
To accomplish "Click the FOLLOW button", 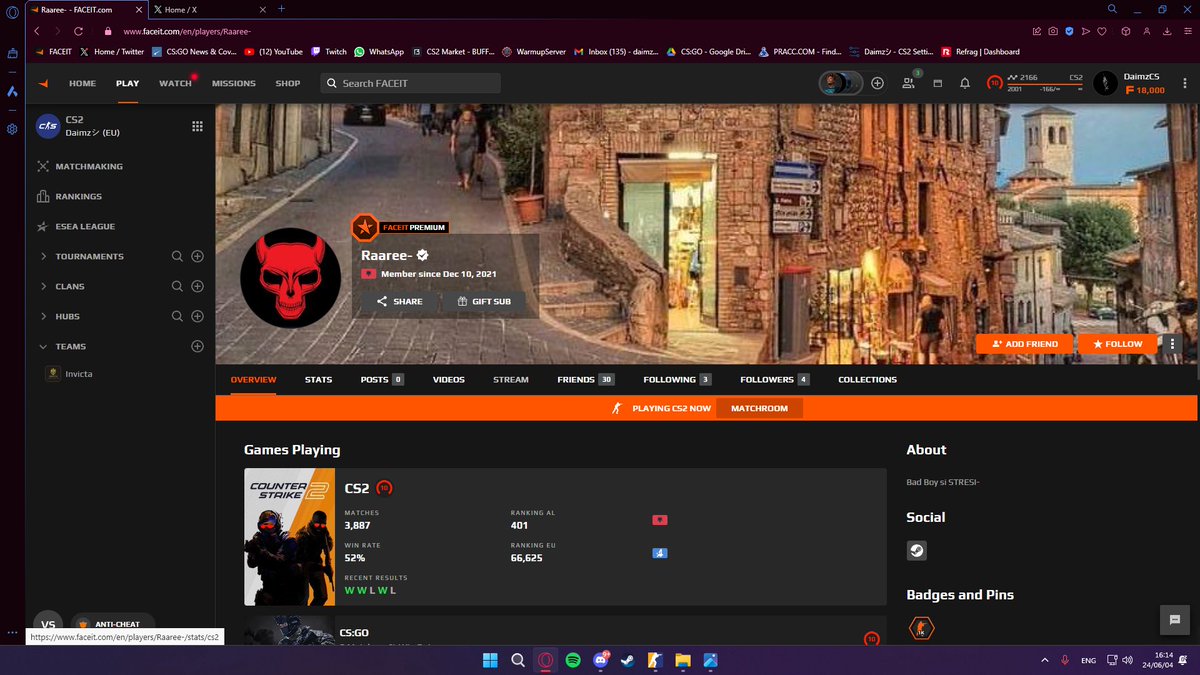I will 1117,343.
